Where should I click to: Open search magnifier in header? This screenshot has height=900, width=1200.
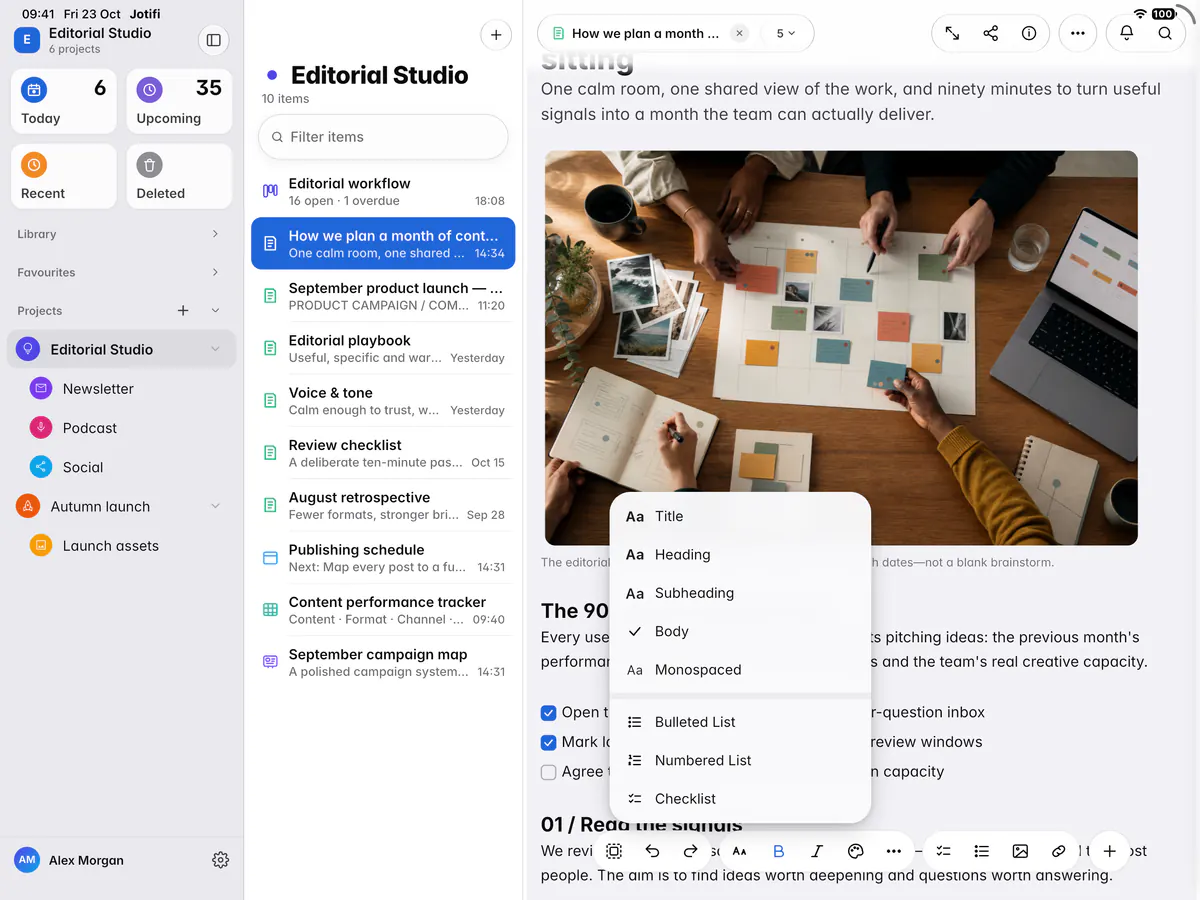click(x=1165, y=33)
